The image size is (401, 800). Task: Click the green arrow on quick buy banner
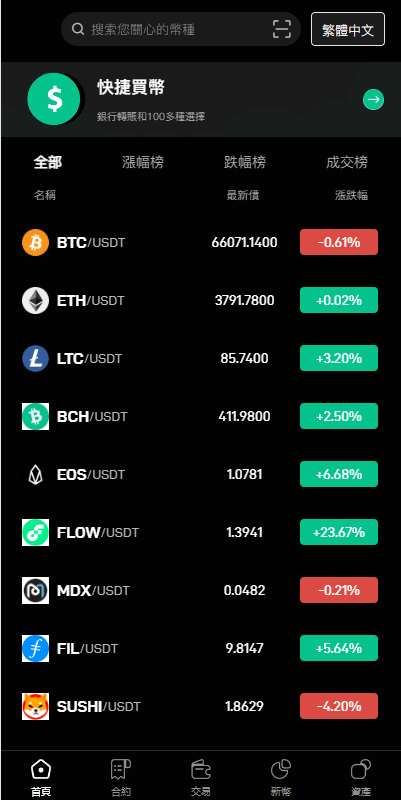(x=373, y=99)
